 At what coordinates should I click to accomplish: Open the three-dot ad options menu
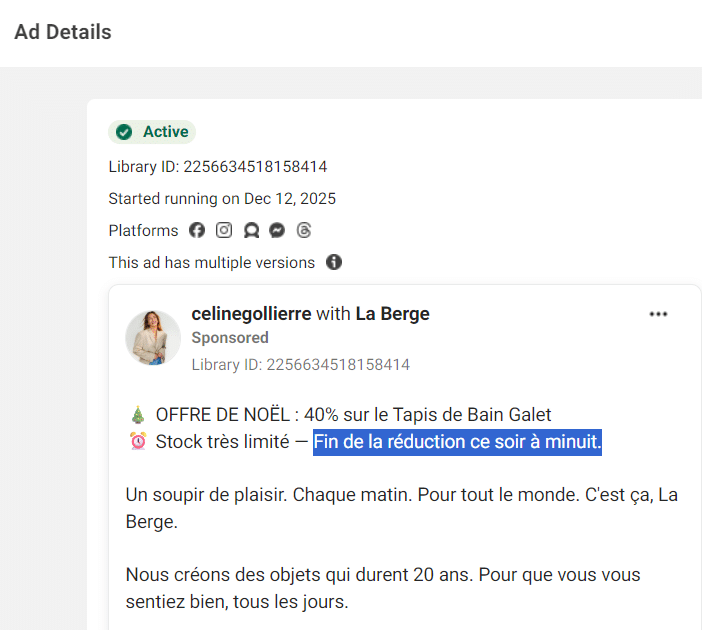(658, 314)
